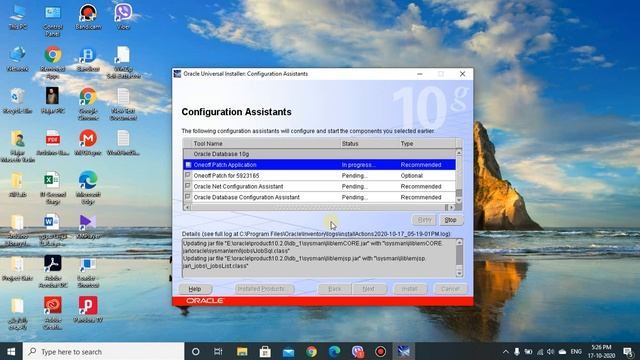Toggle Oracle Database Configuration Assistant checkbox
The height and width of the screenshot is (360, 640).
point(188,196)
